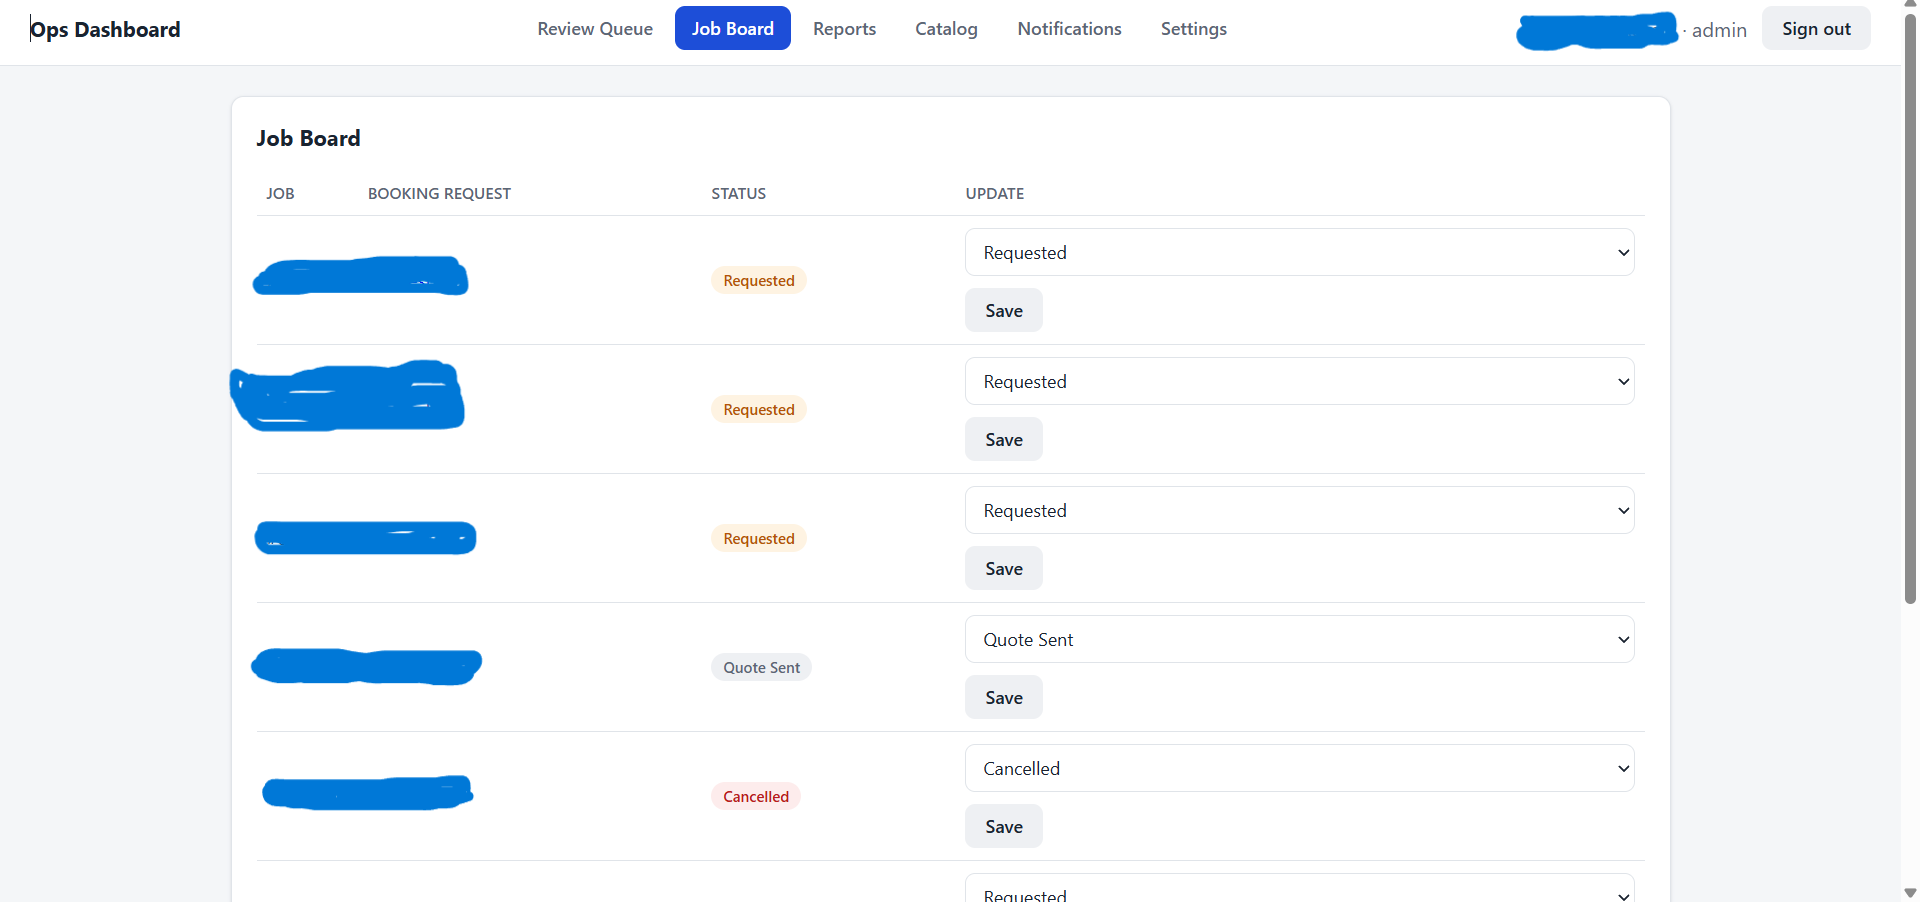The image size is (1920, 902).
Task: Click the Ops Dashboard title link
Action: pos(105,30)
